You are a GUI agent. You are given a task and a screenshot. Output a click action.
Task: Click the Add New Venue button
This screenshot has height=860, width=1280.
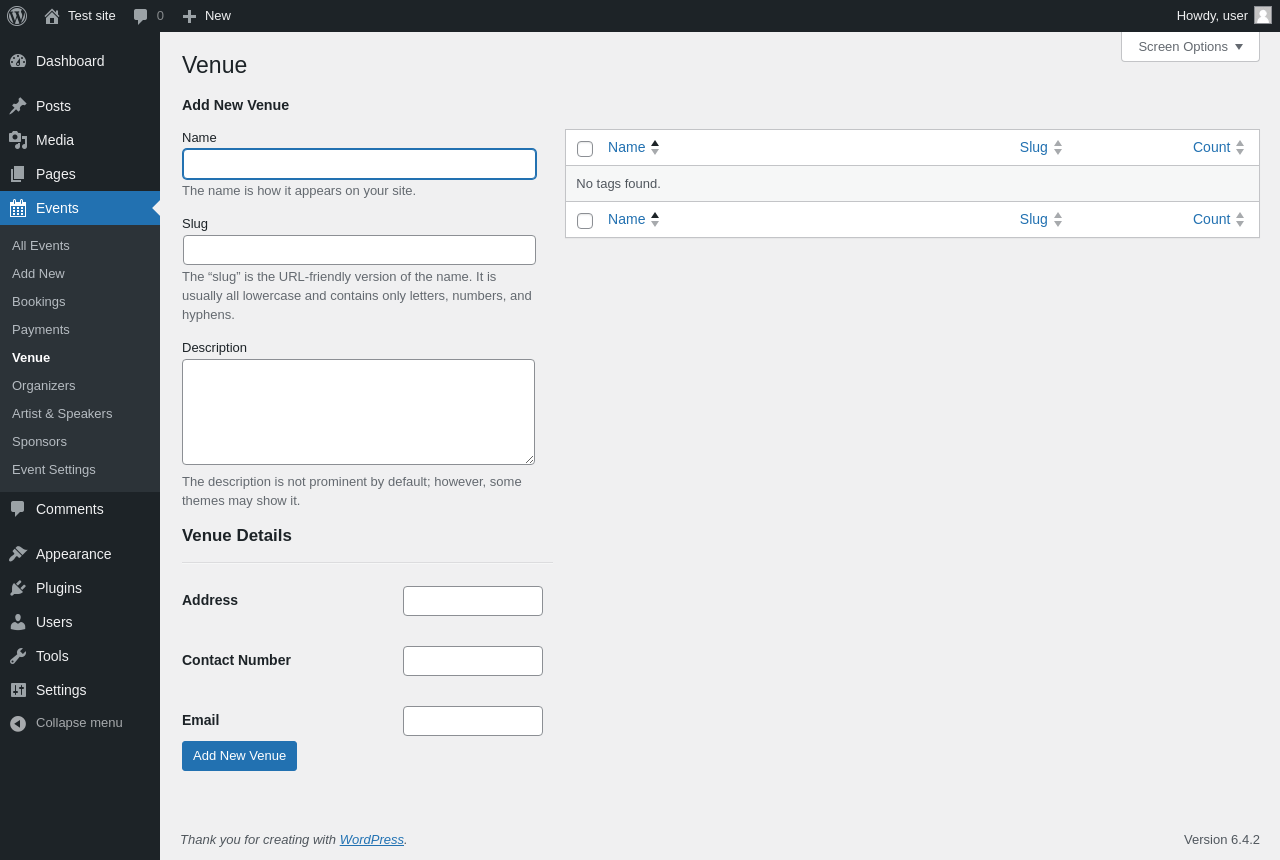(x=239, y=756)
